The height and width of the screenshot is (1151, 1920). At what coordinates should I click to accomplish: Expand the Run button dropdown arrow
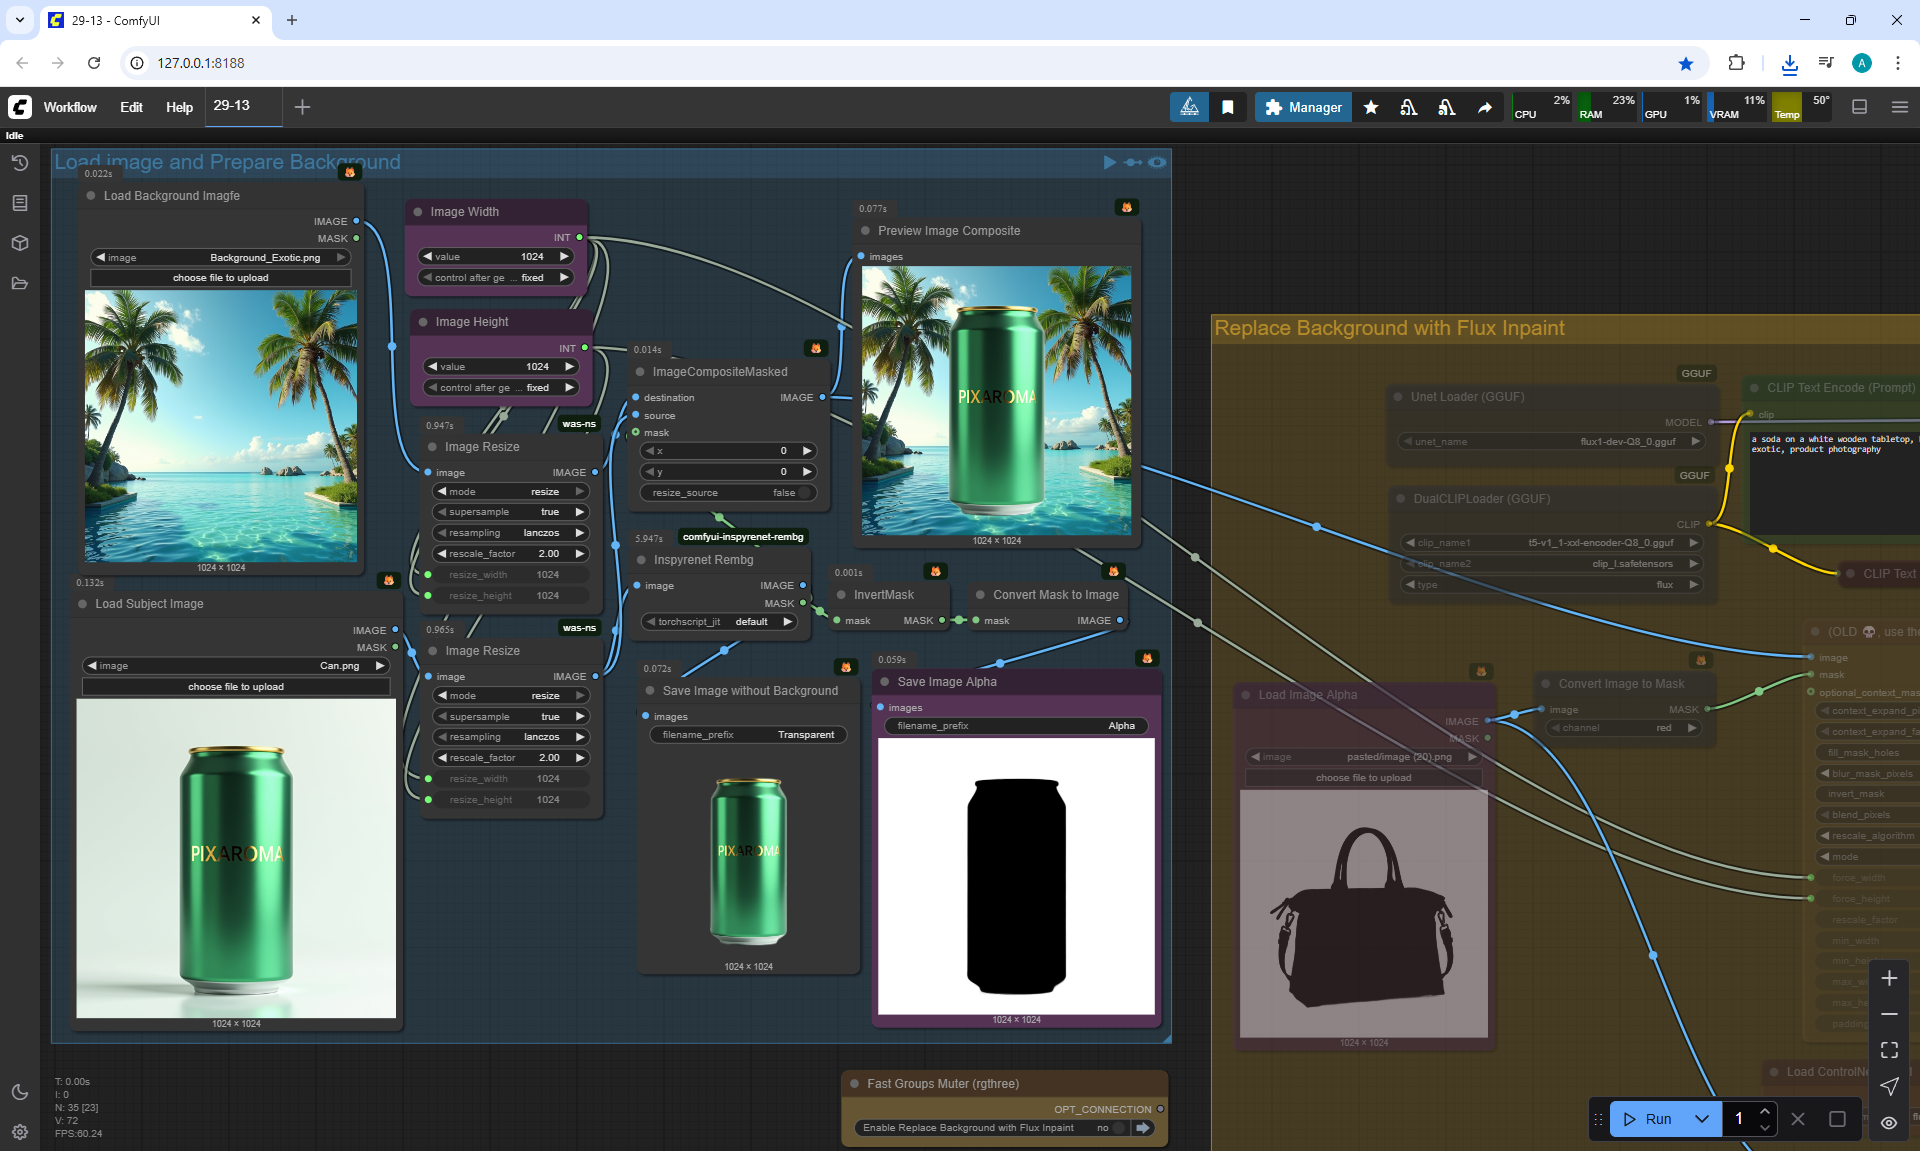[1702, 1119]
